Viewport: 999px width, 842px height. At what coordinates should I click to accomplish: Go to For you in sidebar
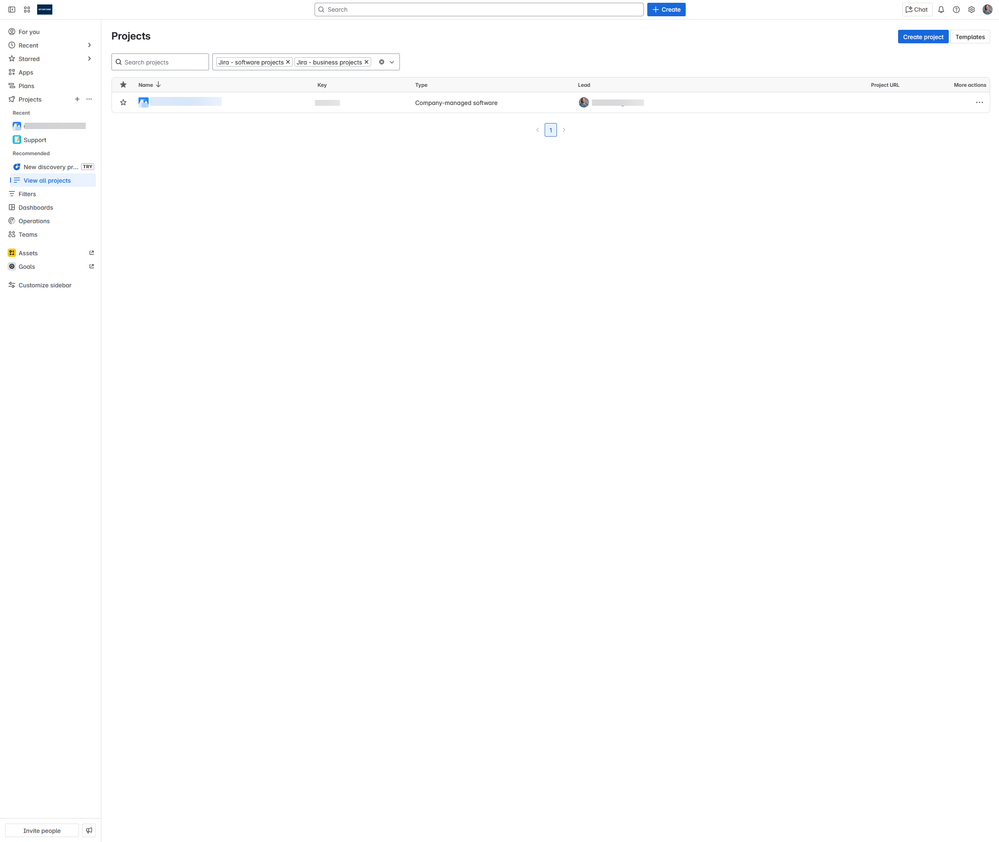coord(51,32)
